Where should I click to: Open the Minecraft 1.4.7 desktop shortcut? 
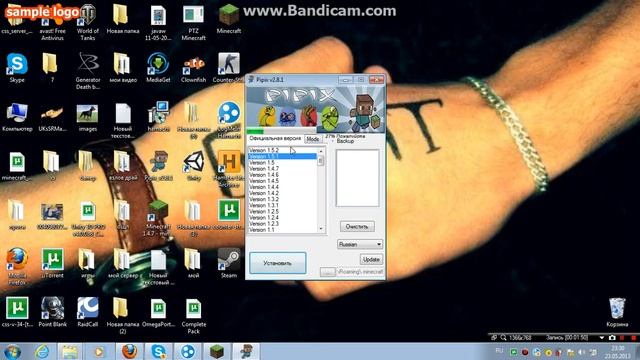pyautogui.click(x=158, y=218)
